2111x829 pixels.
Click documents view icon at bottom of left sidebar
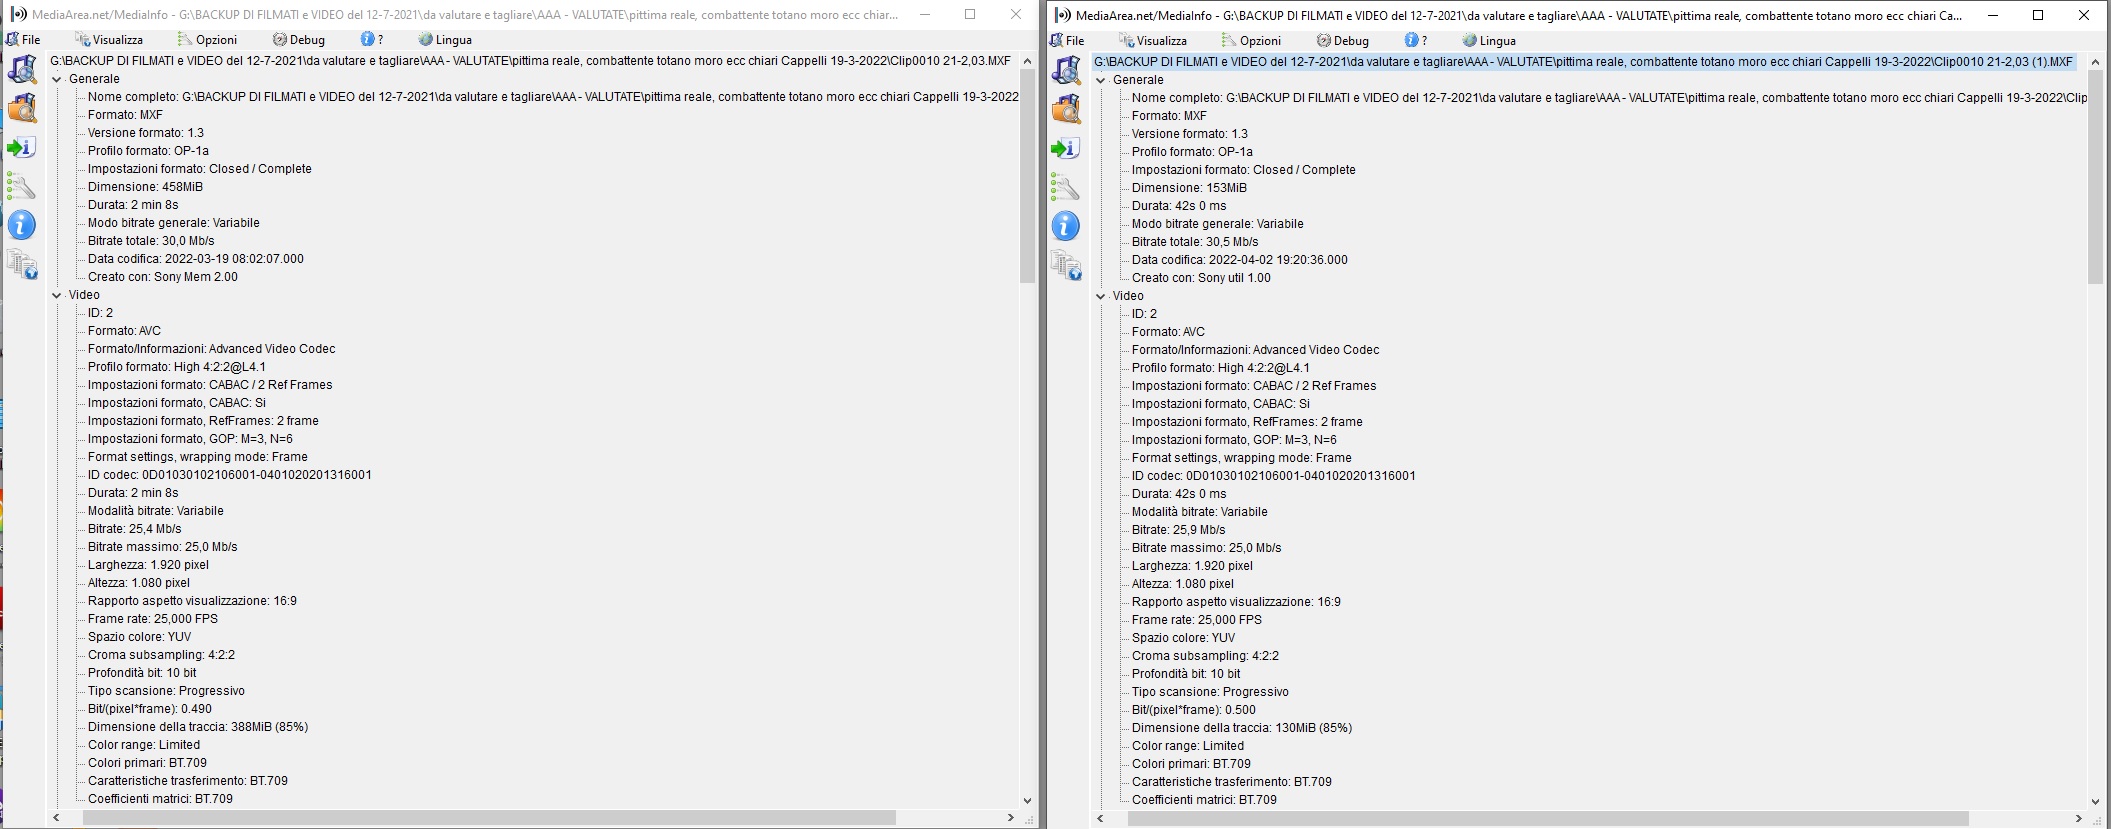click(22, 264)
